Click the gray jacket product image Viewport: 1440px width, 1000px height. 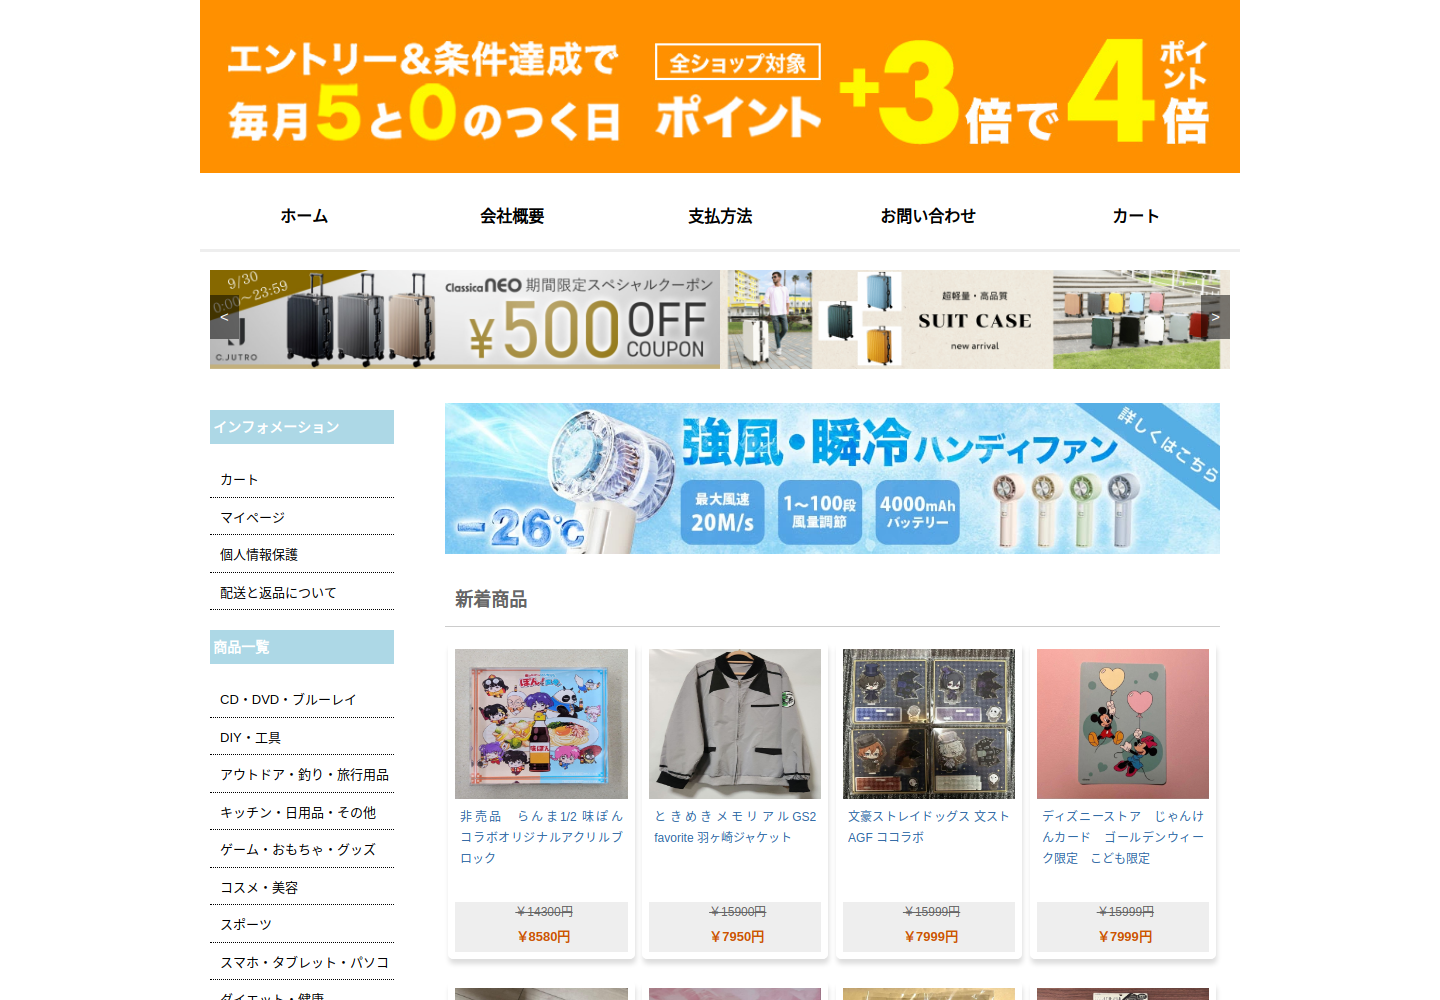(735, 724)
